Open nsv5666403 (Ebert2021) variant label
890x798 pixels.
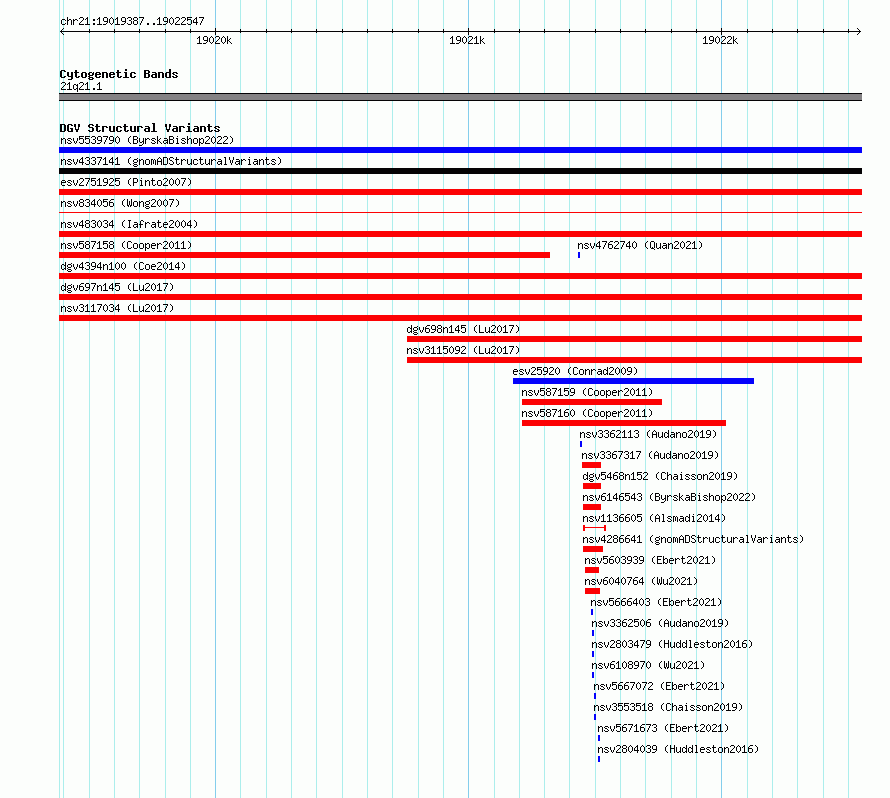tap(656, 602)
